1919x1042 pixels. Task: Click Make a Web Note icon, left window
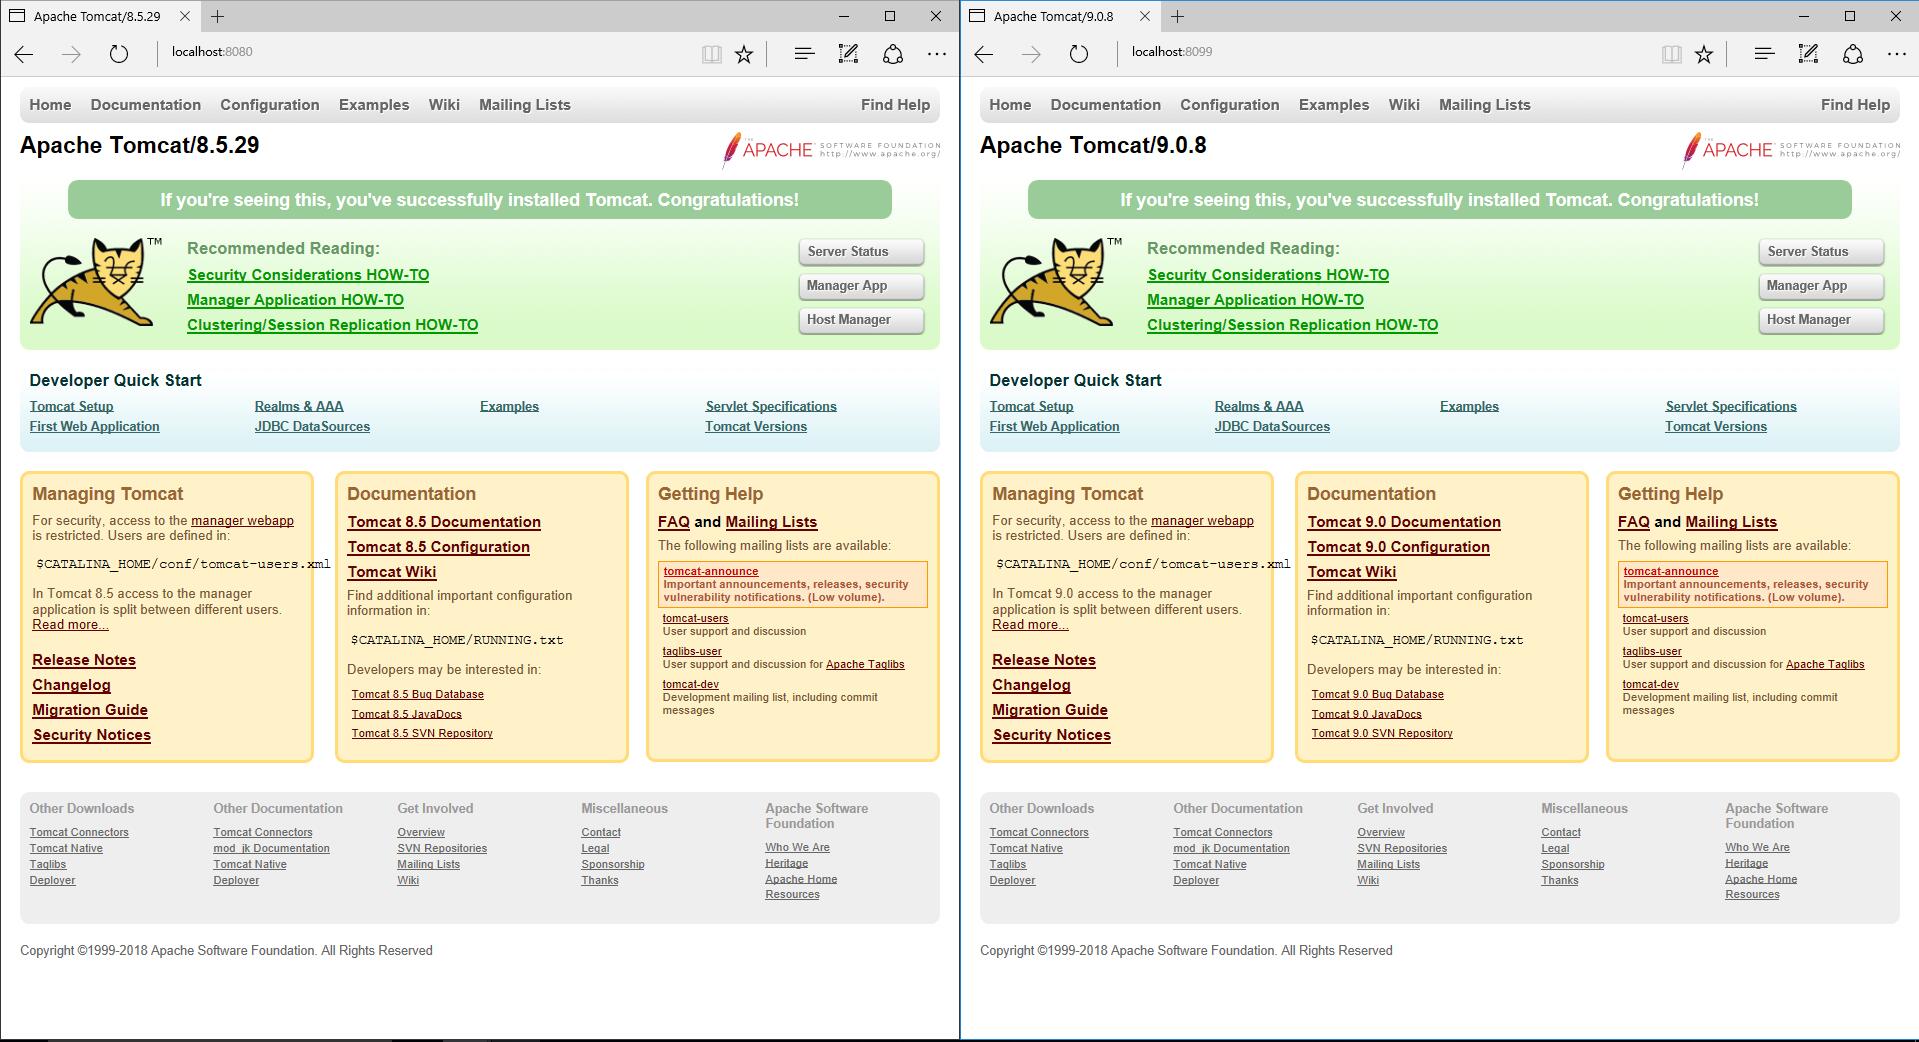pos(848,54)
